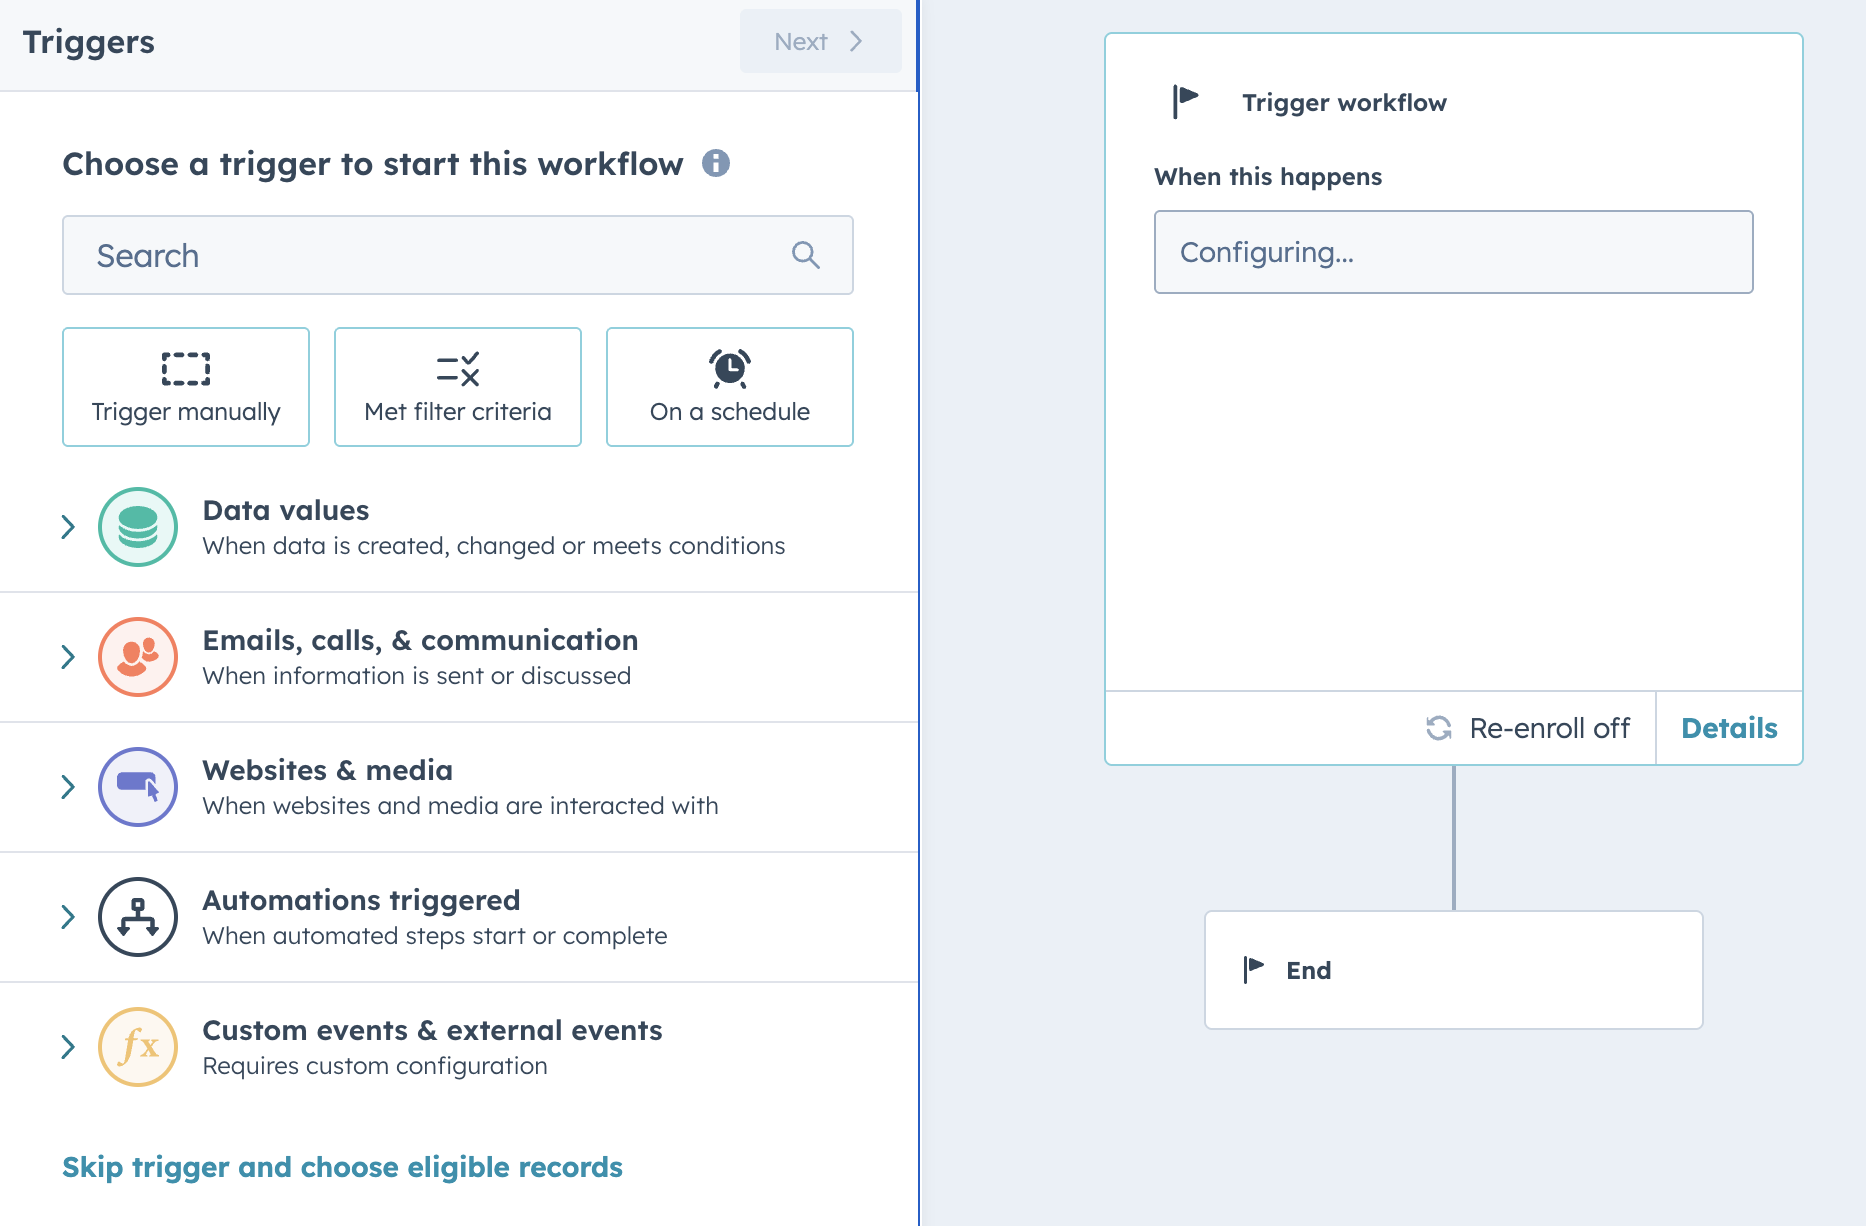Click the info icon beside trigger heading
Image resolution: width=1866 pixels, height=1226 pixels.
click(715, 163)
